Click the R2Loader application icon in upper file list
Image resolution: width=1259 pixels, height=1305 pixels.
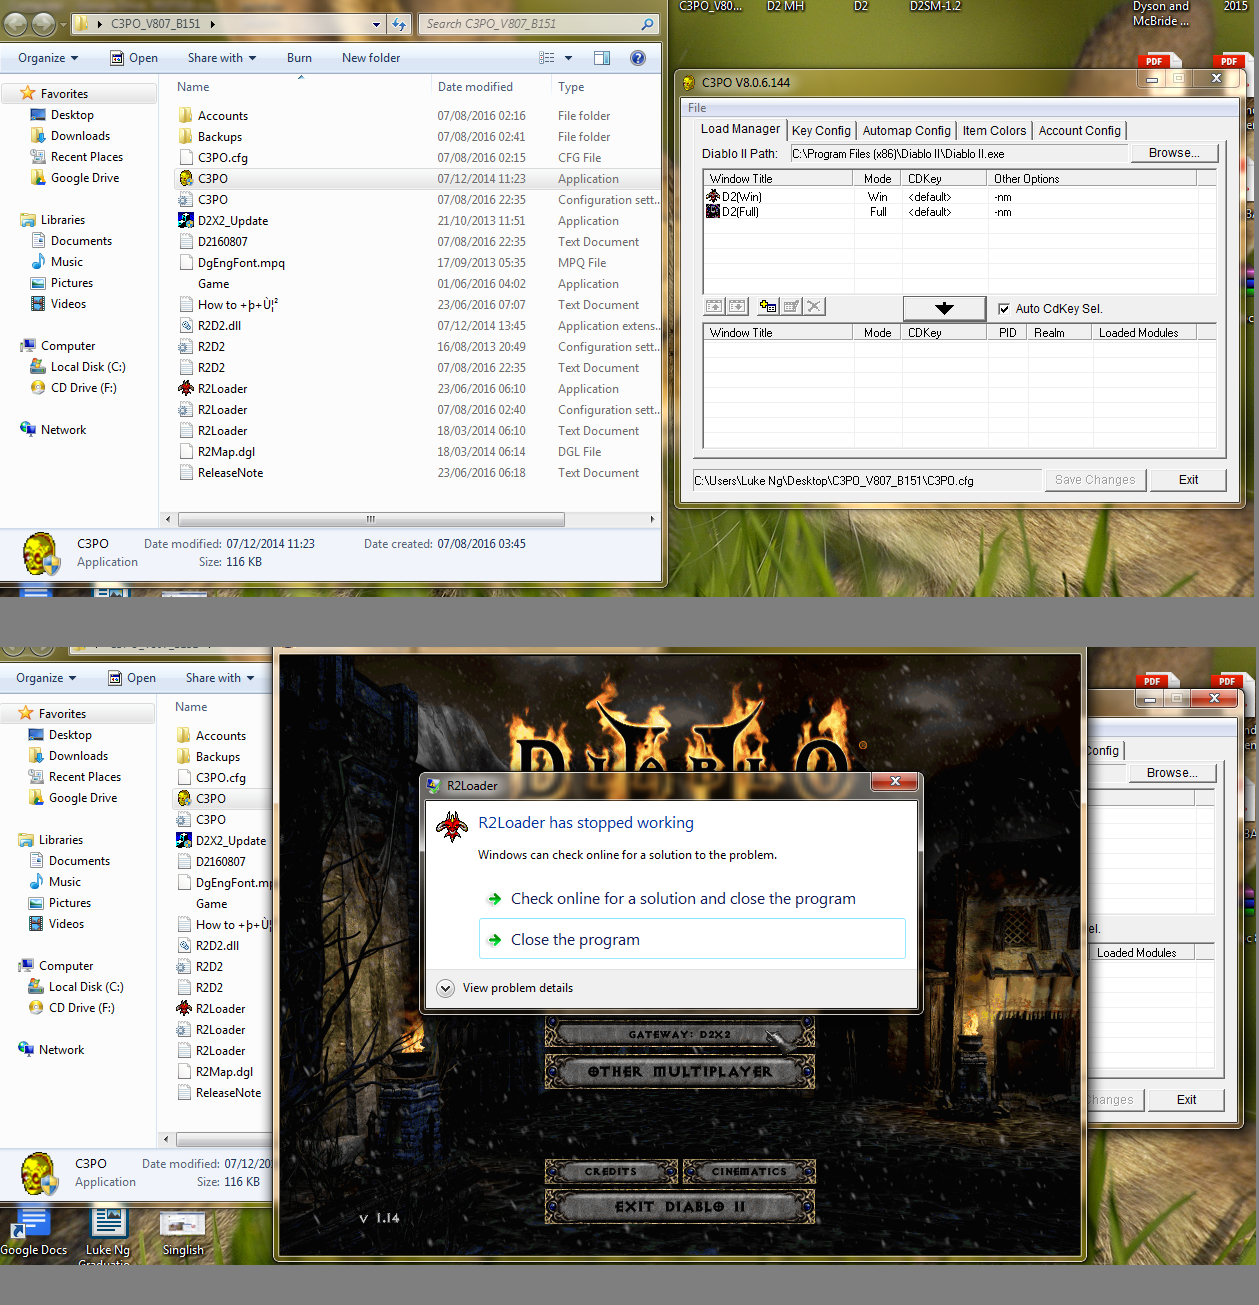186,389
